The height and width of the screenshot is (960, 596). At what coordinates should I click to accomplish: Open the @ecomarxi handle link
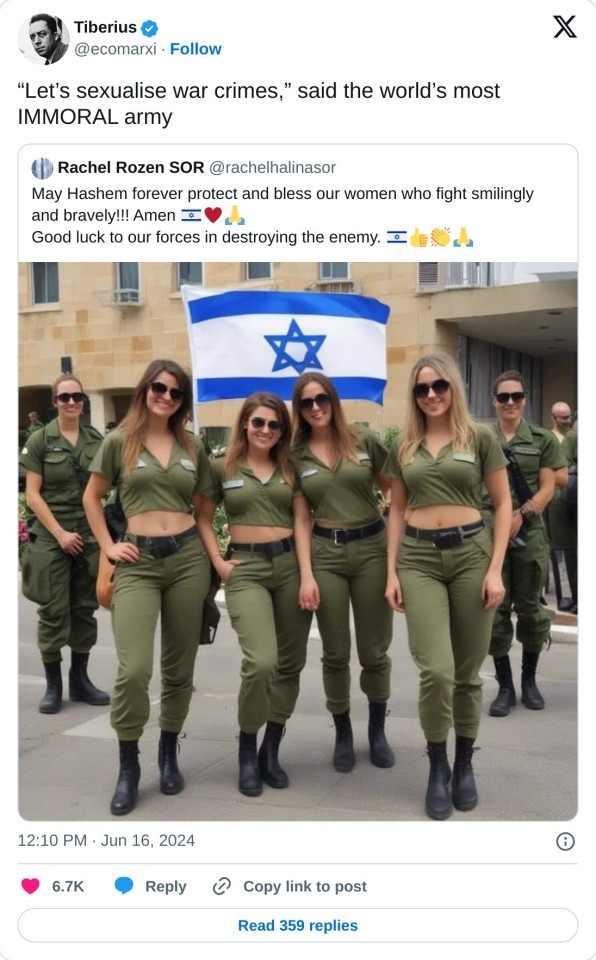[115, 49]
